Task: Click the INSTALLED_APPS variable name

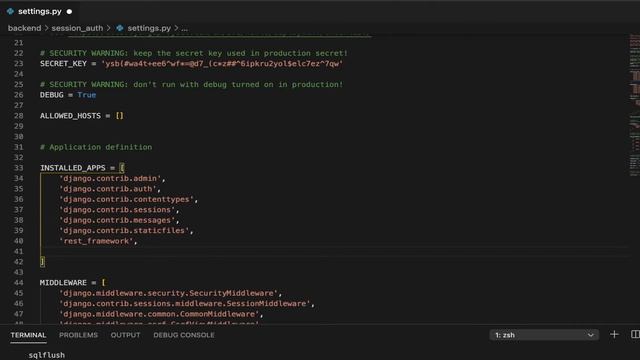Action: pyautogui.click(x=73, y=168)
